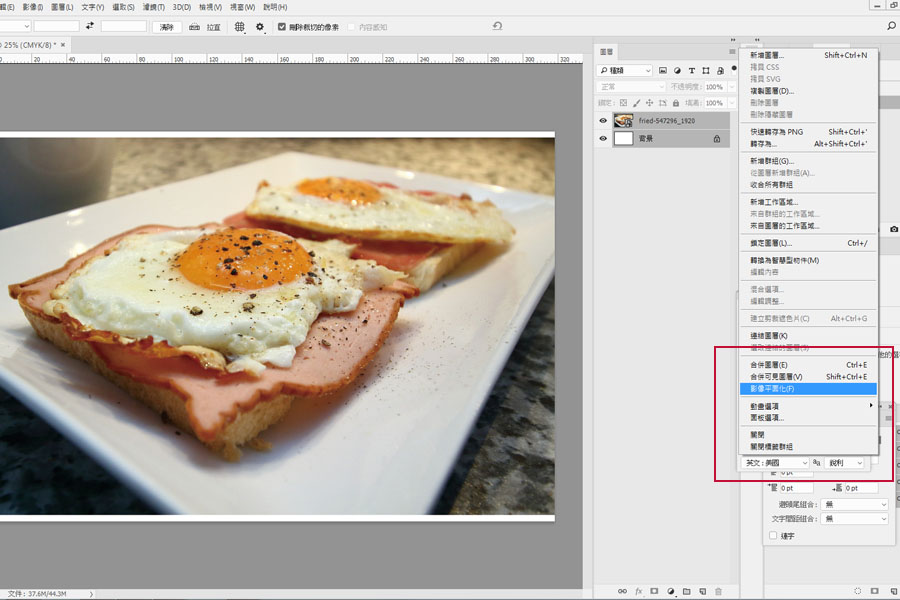Screen dimensions: 900x600
Task: Filter layers by type layer T icon
Action: 692,70
